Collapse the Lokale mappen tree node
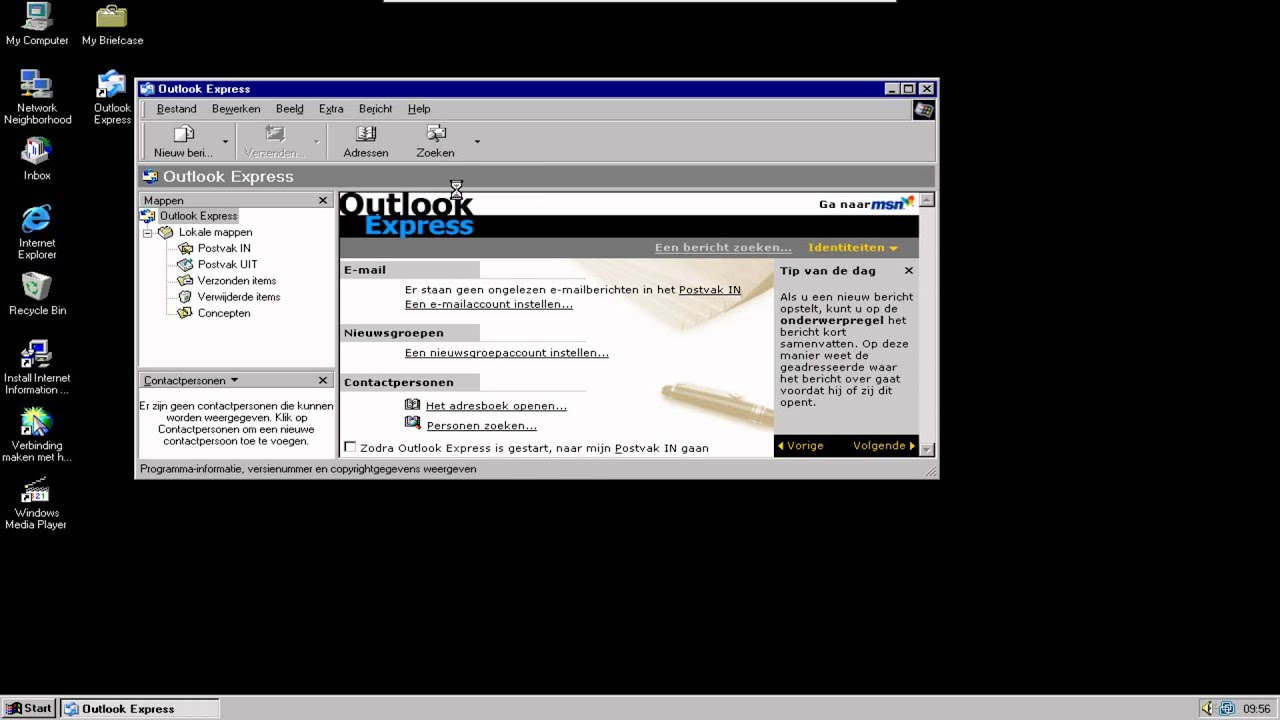The height and width of the screenshot is (720, 1280). [x=147, y=232]
